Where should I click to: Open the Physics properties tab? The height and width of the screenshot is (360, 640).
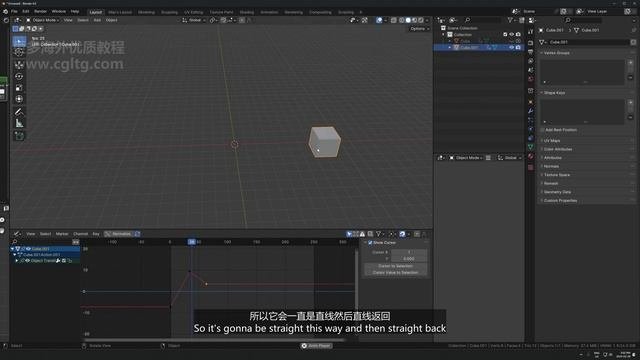pos(531,129)
